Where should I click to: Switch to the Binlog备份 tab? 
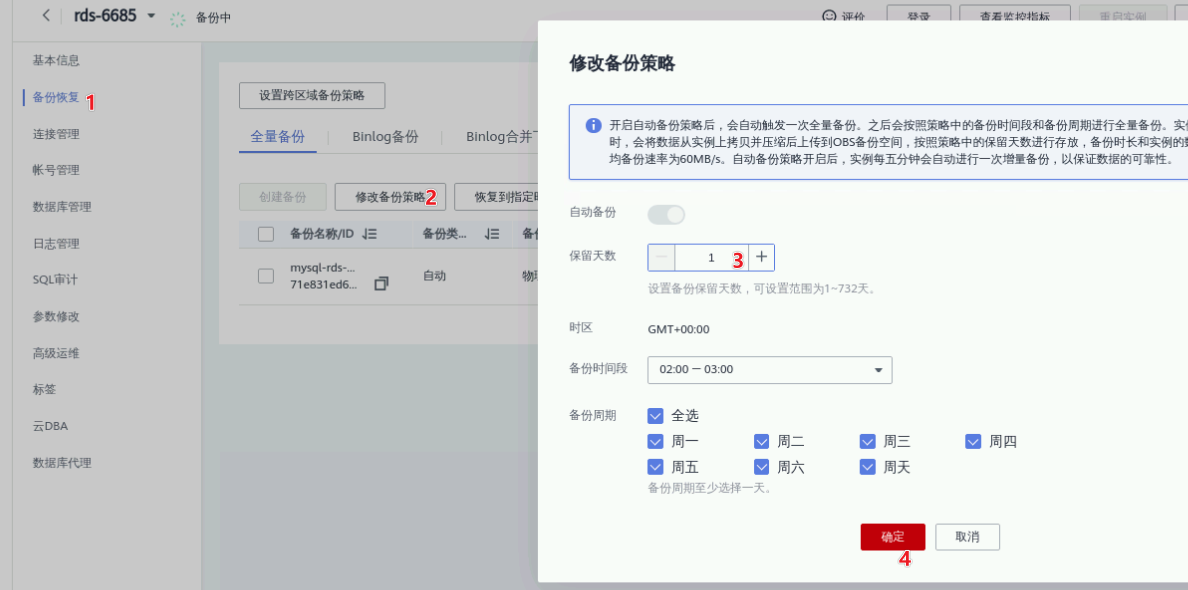[383, 136]
